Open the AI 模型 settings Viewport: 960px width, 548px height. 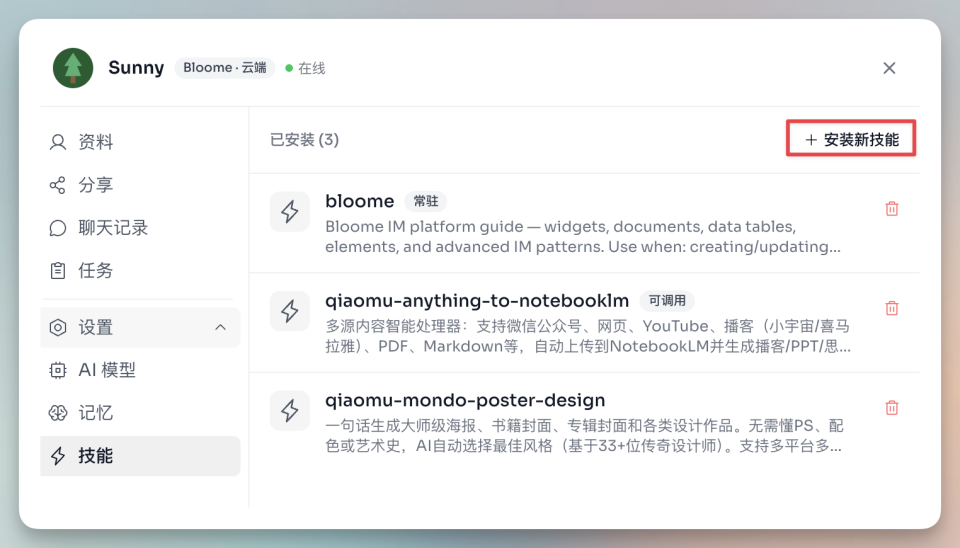(140, 370)
